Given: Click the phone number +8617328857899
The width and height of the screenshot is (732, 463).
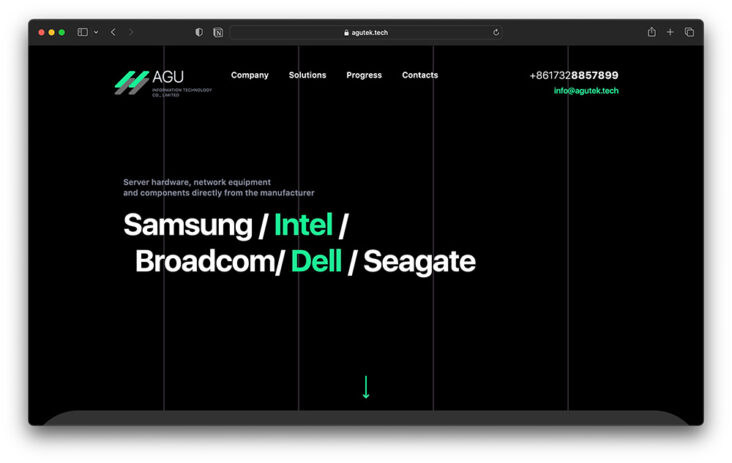Looking at the screenshot, I should (x=573, y=75).
